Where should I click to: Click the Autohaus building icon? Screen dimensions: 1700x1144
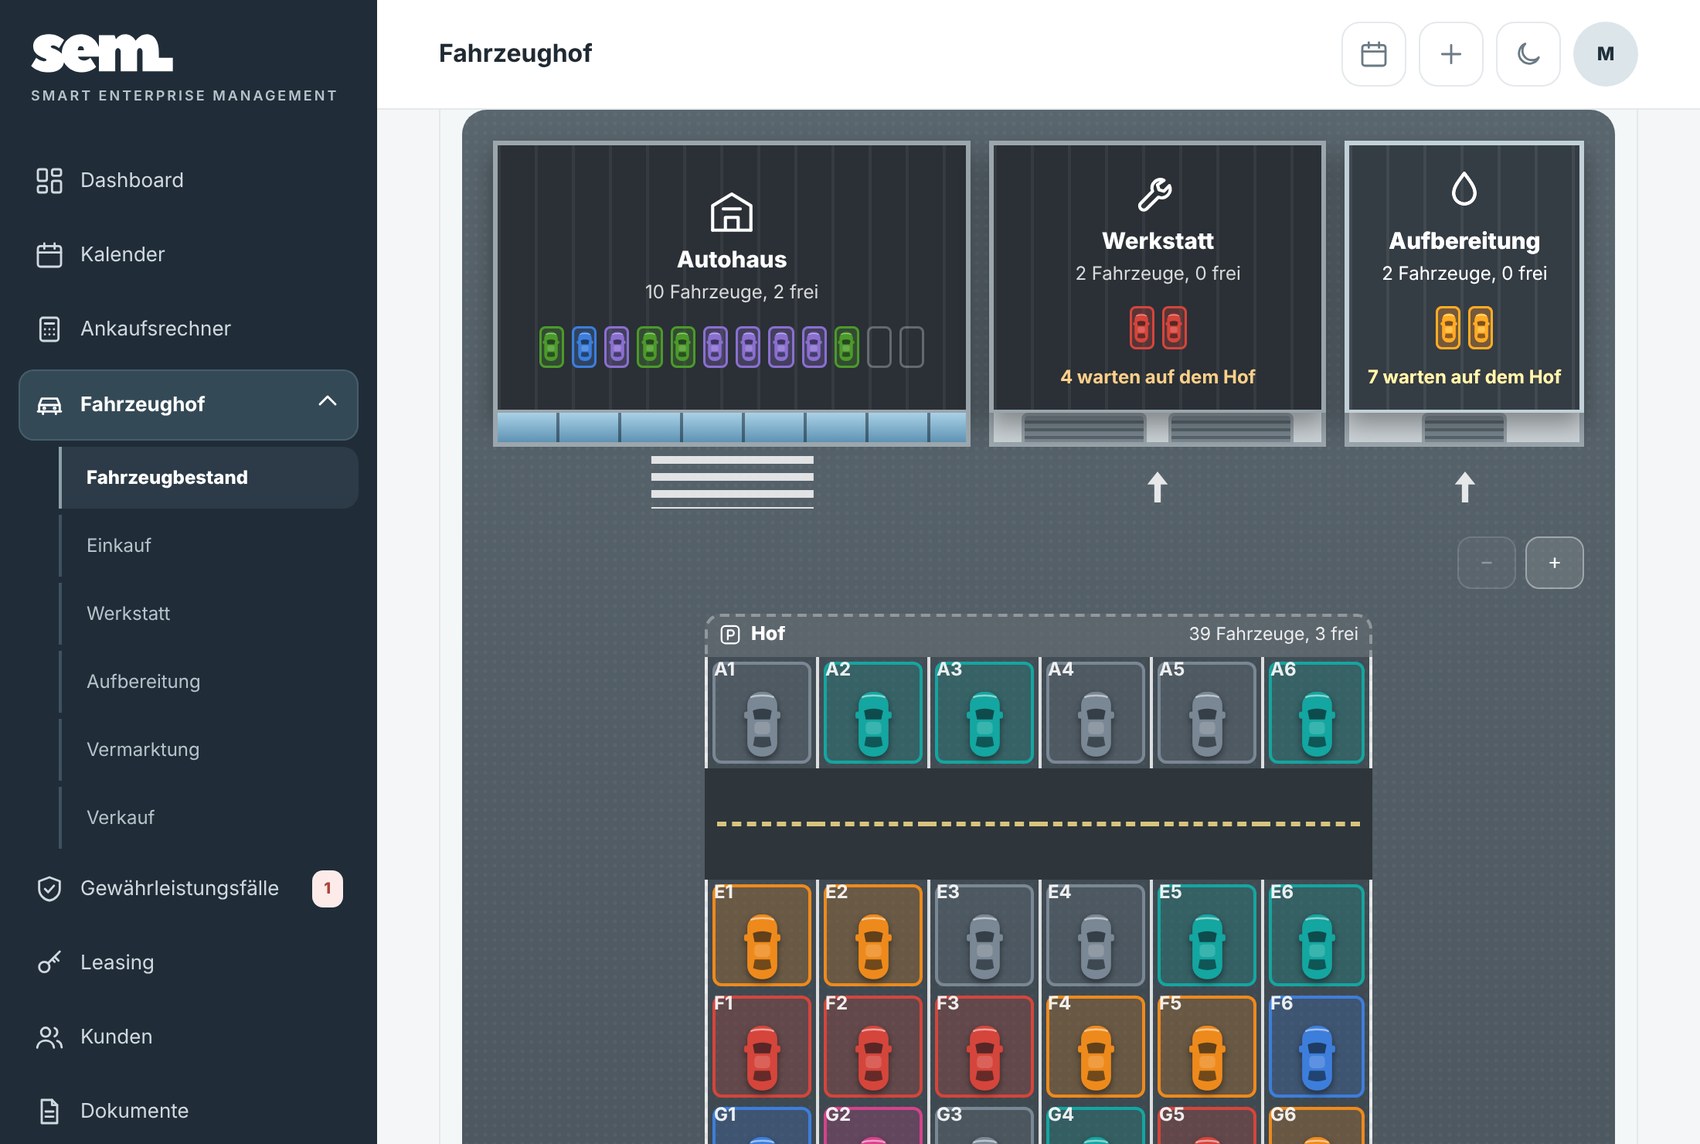[x=731, y=212]
